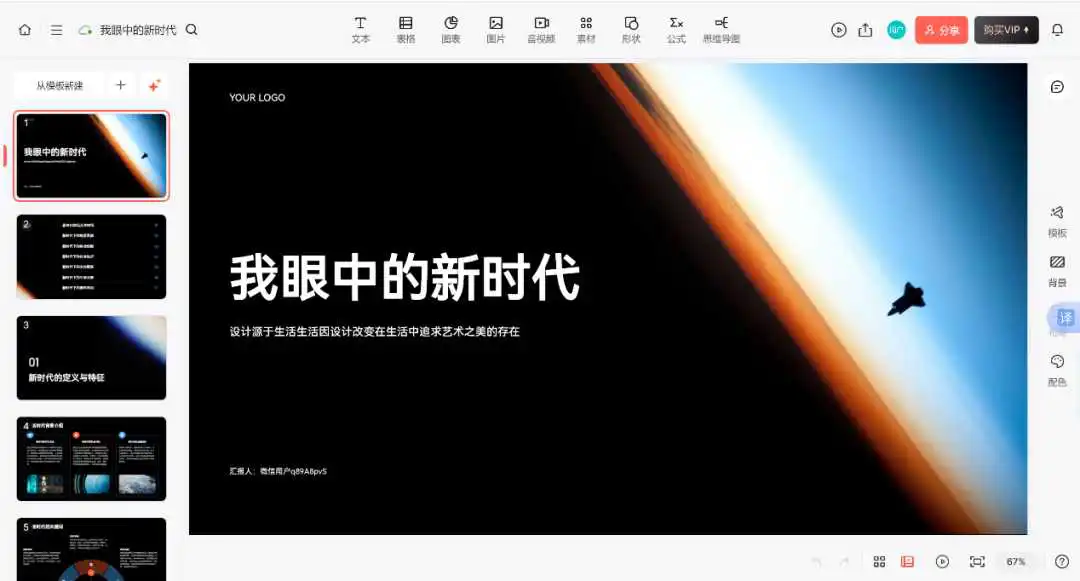
Task: Click the redo arrow
Action: click(844, 562)
